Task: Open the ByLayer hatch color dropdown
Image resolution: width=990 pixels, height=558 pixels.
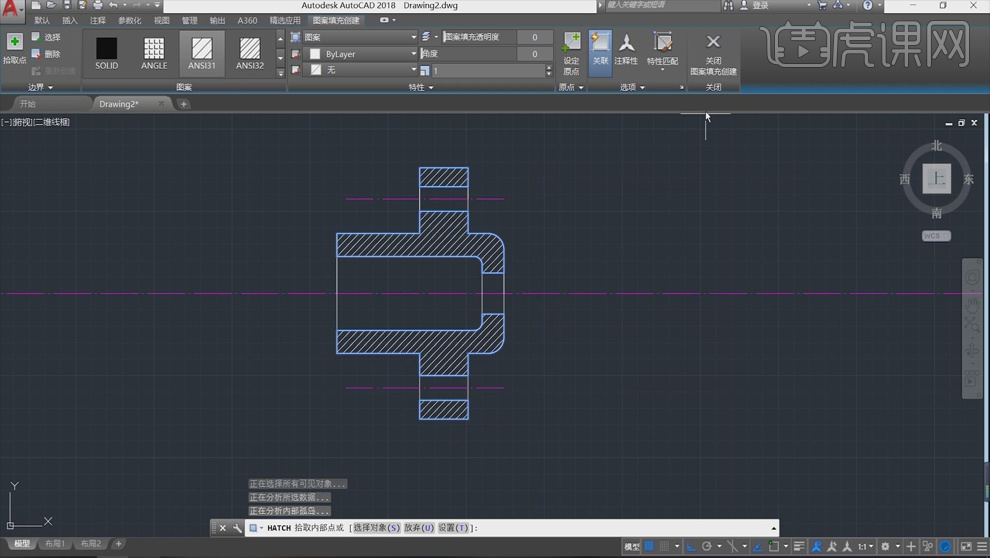Action: [x=361, y=54]
